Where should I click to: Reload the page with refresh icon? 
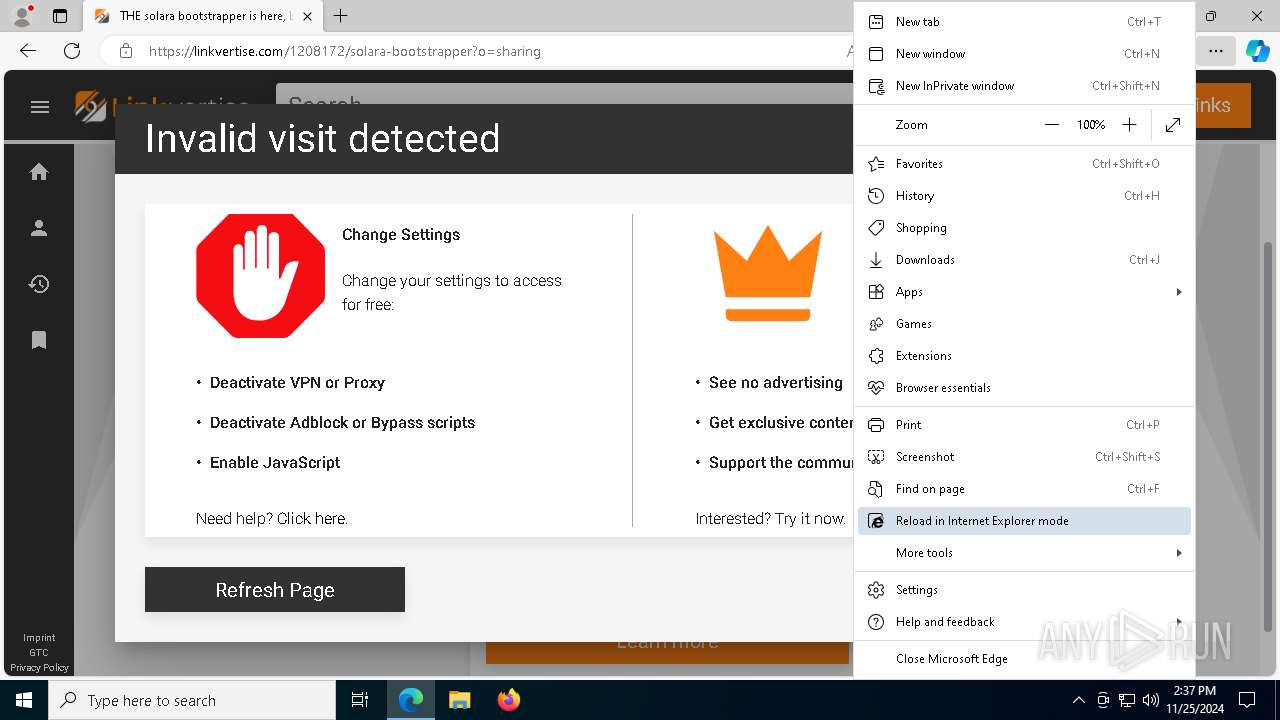coord(72,51)
